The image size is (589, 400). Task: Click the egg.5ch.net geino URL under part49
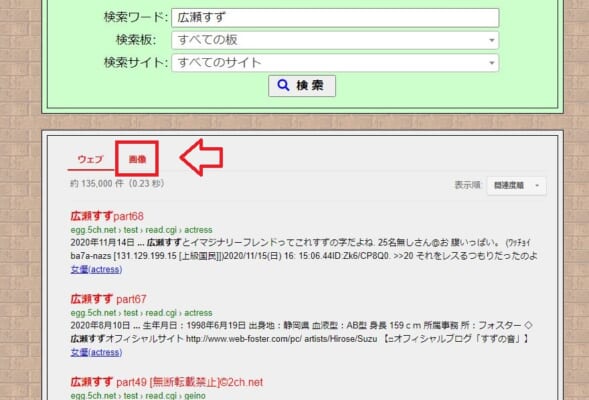tap(138, 395)
